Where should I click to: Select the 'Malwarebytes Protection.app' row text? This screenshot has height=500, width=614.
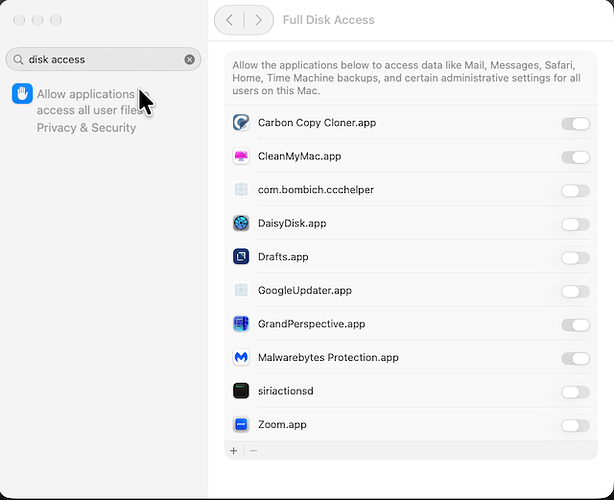[x=328, y=357]
